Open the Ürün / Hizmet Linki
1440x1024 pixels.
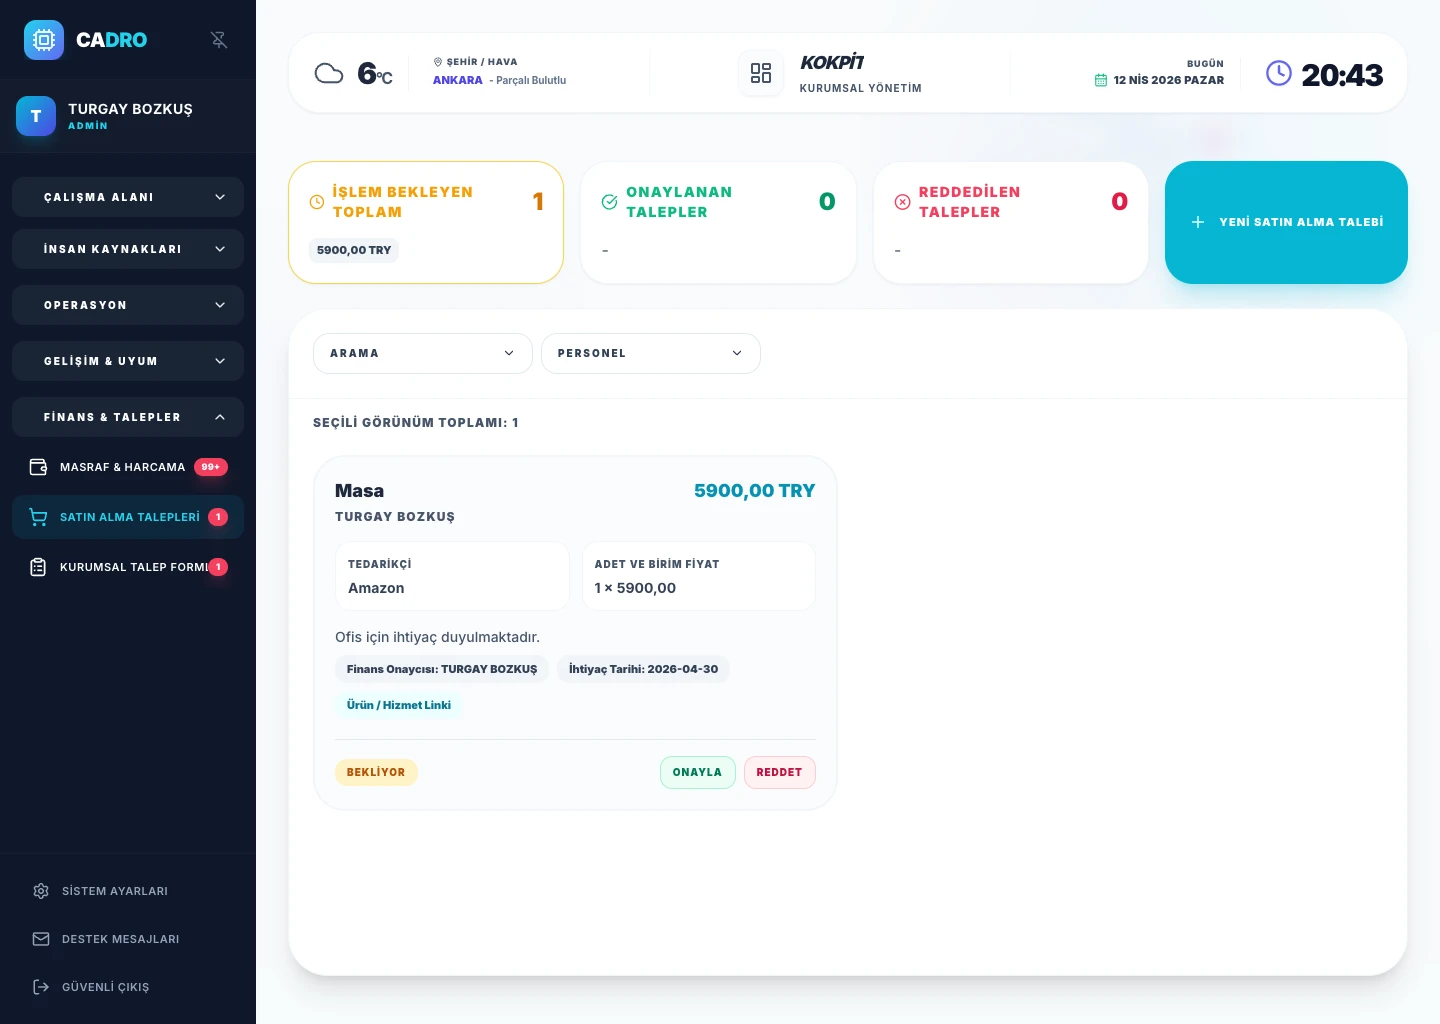pyautogui.click(x=399, y=705)
